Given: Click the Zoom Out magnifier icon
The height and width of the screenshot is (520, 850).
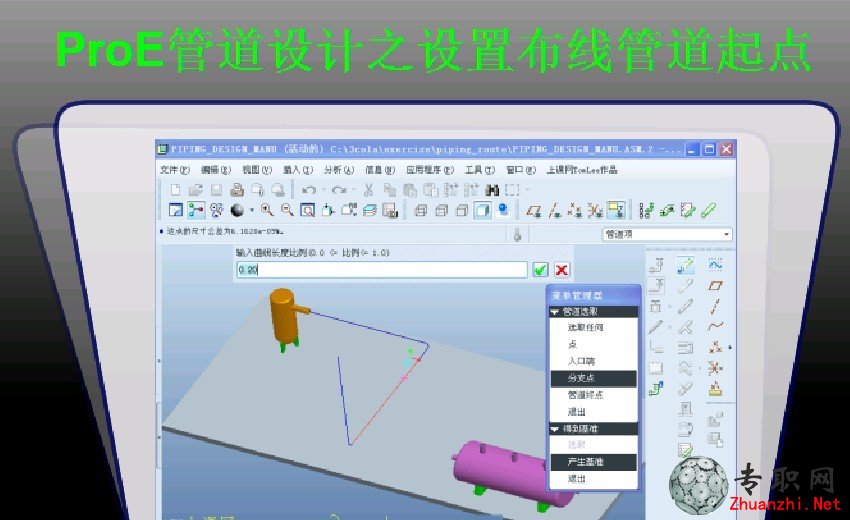Looking at the screenshot, I should [287, 210].
